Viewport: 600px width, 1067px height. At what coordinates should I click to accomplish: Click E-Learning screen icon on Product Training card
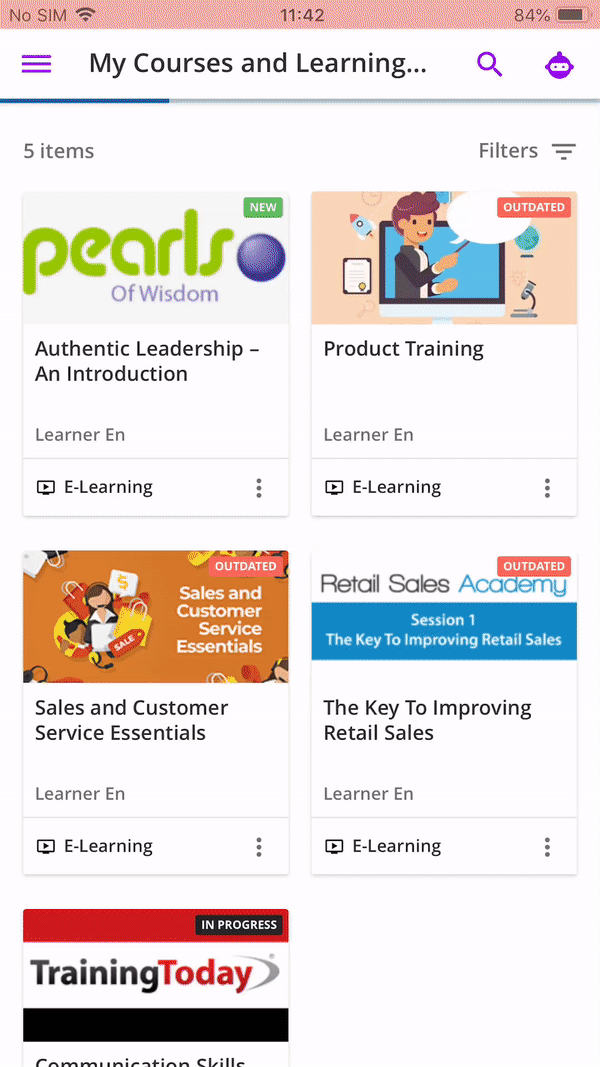click(334, 488)
